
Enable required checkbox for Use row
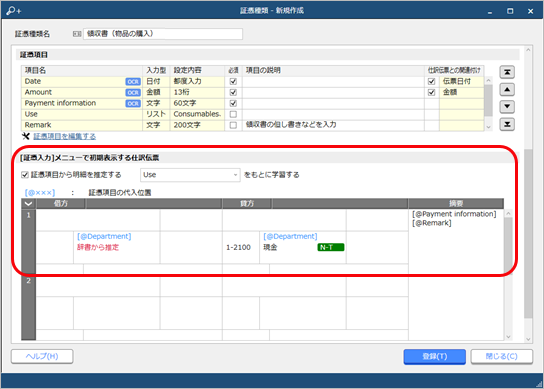click(233, 114)
